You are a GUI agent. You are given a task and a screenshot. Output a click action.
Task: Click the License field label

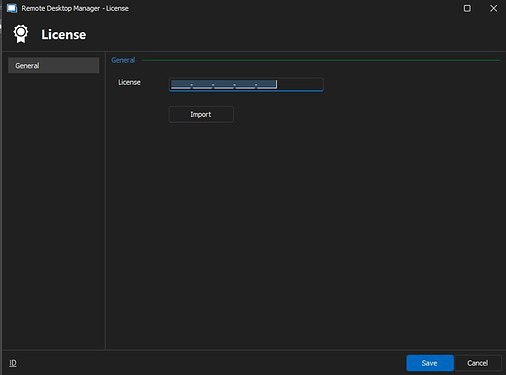pos(129,82)
